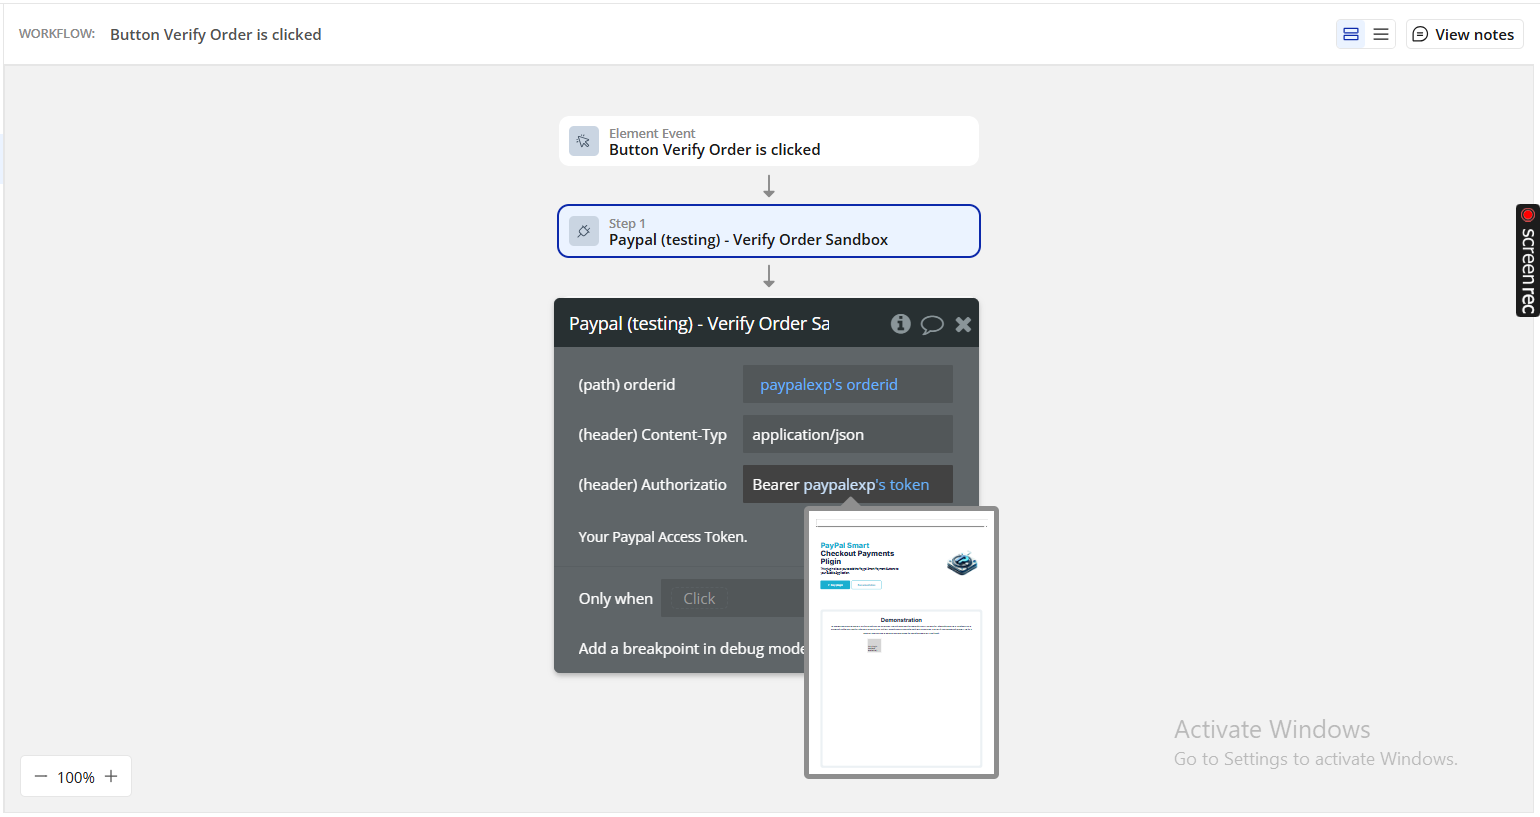Click the application/json Content-Type field
1540x817 pixels.
pyautogui.click(x=846, y=434)
